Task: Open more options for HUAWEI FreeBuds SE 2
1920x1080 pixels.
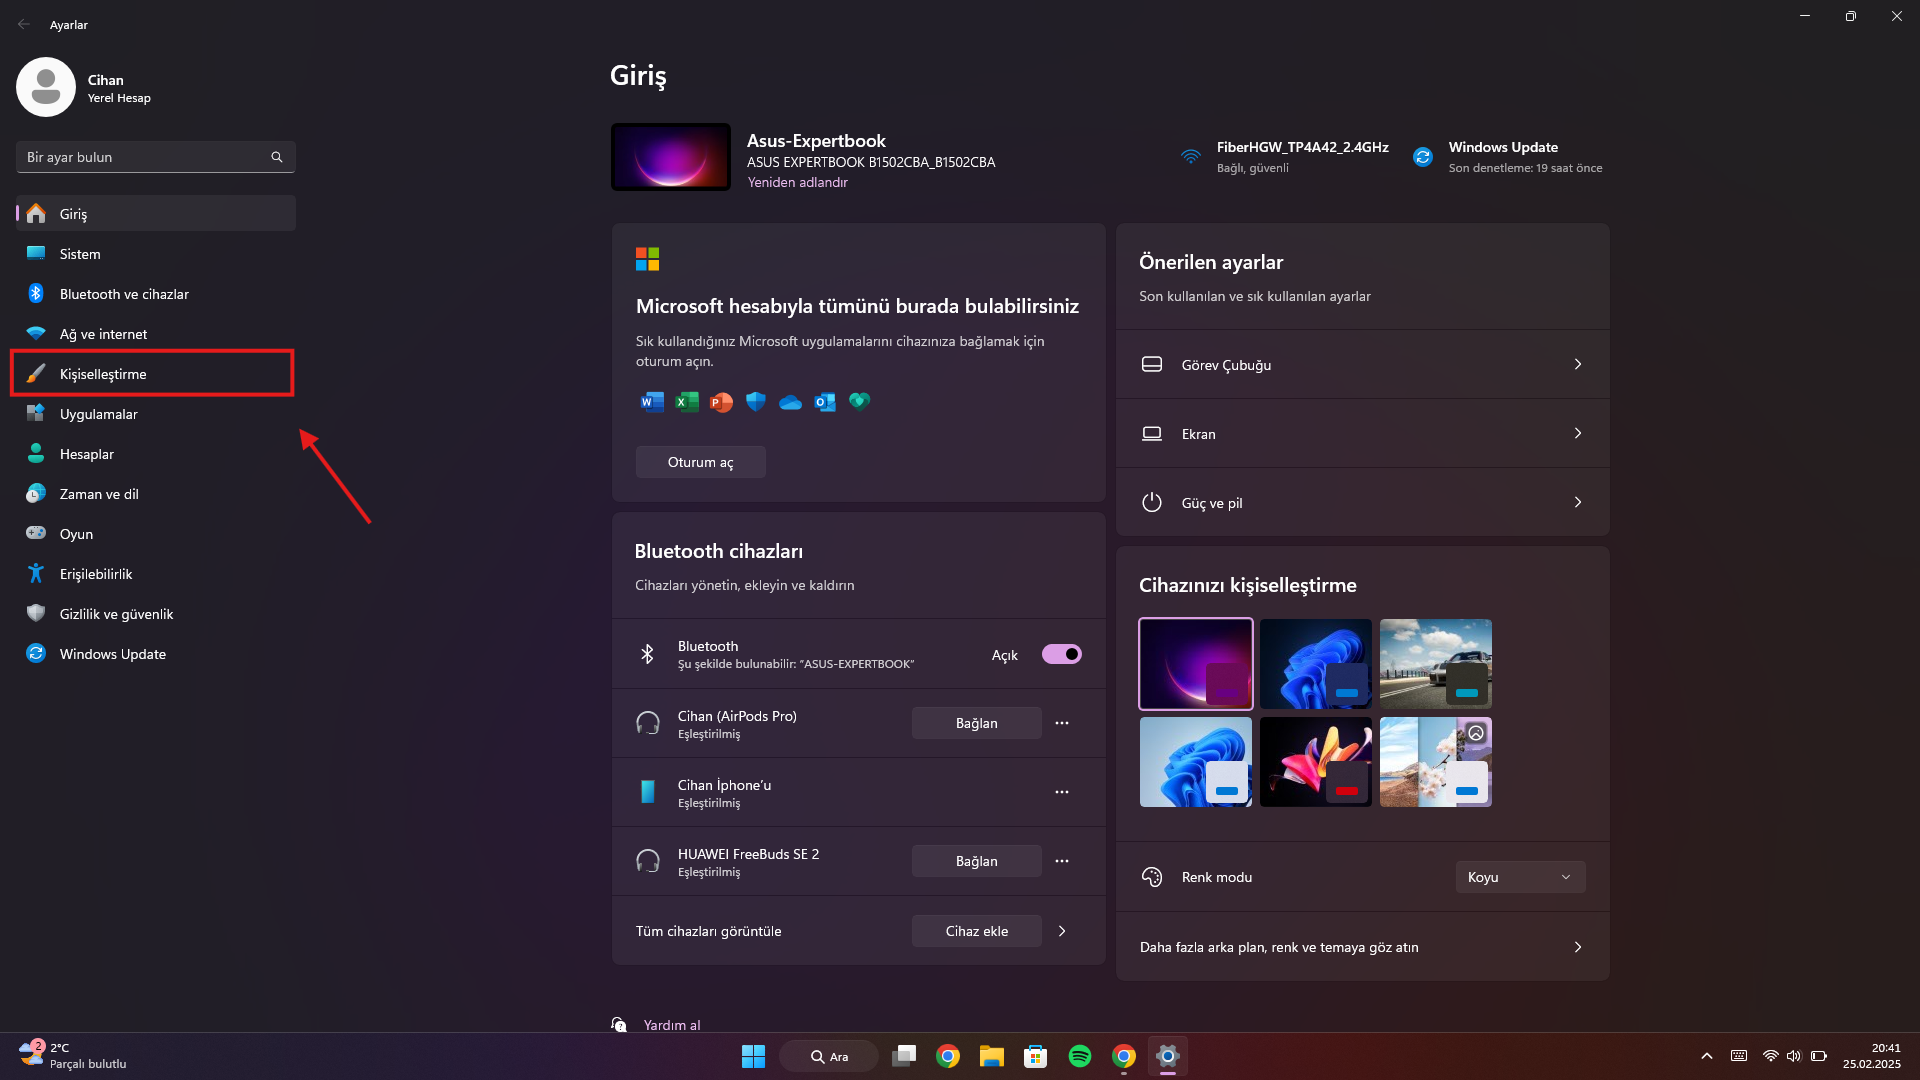Action: 1061,861
